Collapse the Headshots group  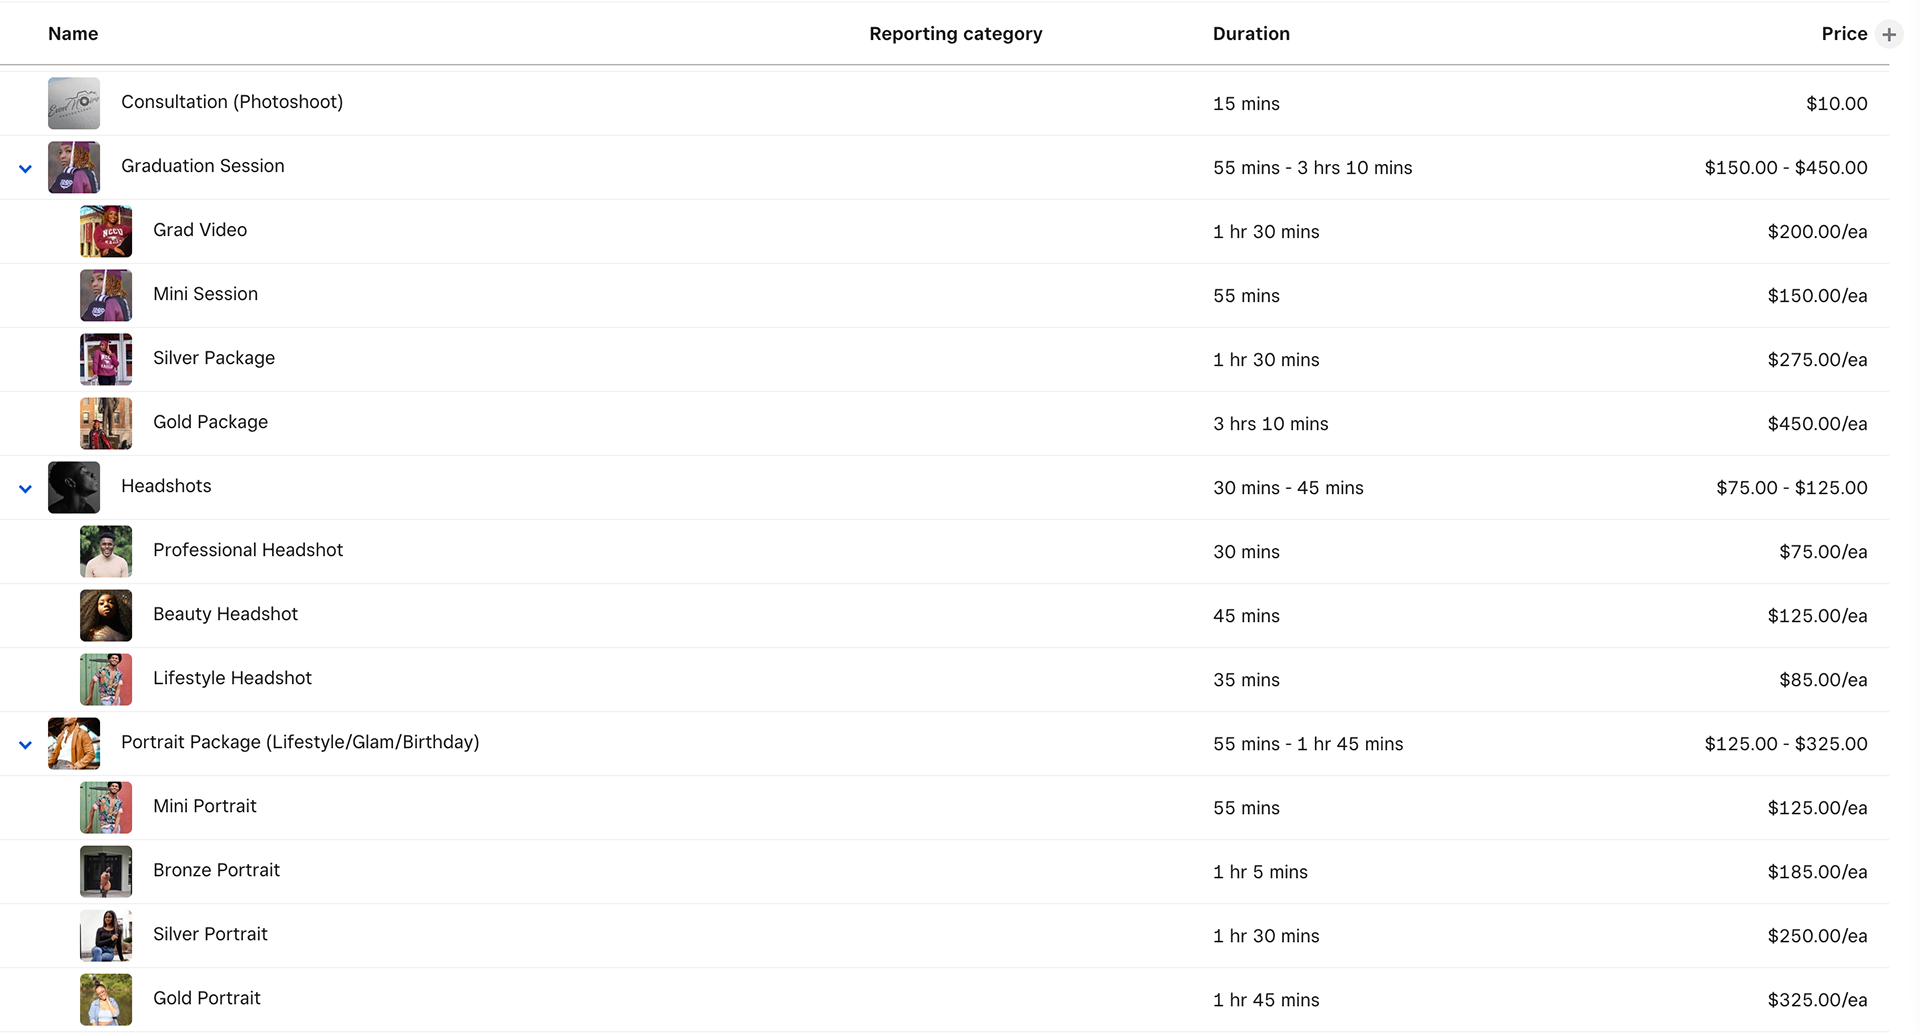tap(25, 488)
